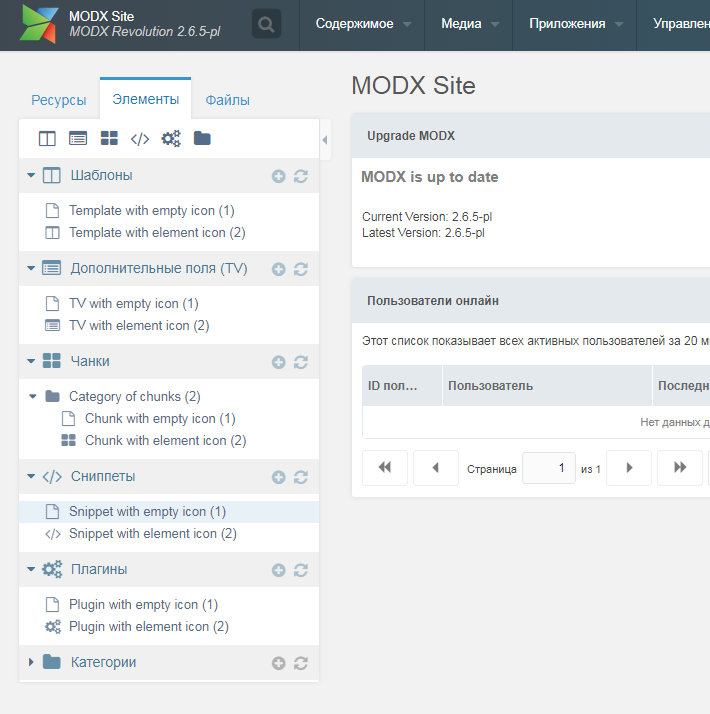Go to next page of users grid
Screen dimensions: 710x714
629,468
